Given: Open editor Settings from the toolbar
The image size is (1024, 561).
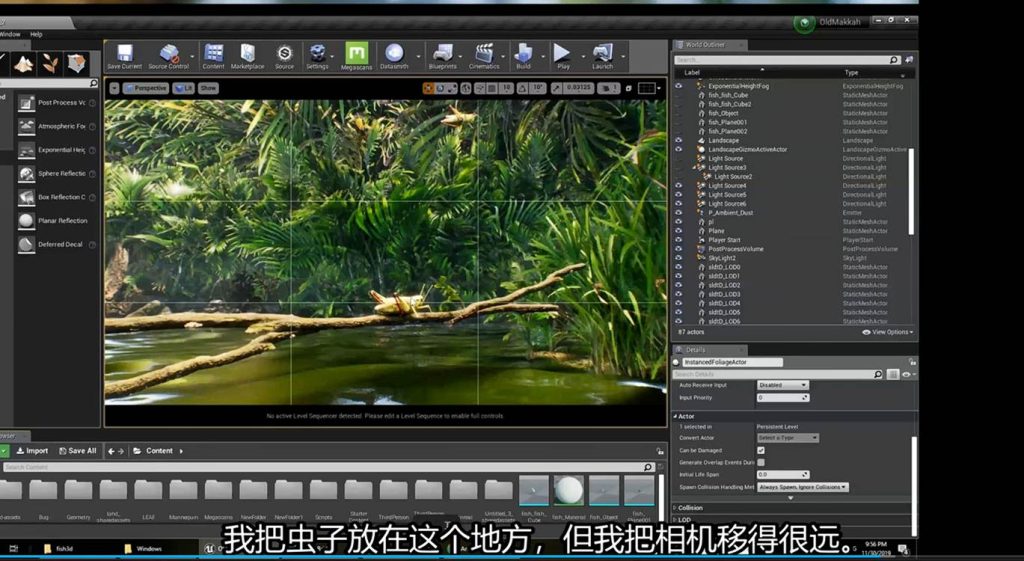Looking at the screenshot, I should (x=317, y=54).
